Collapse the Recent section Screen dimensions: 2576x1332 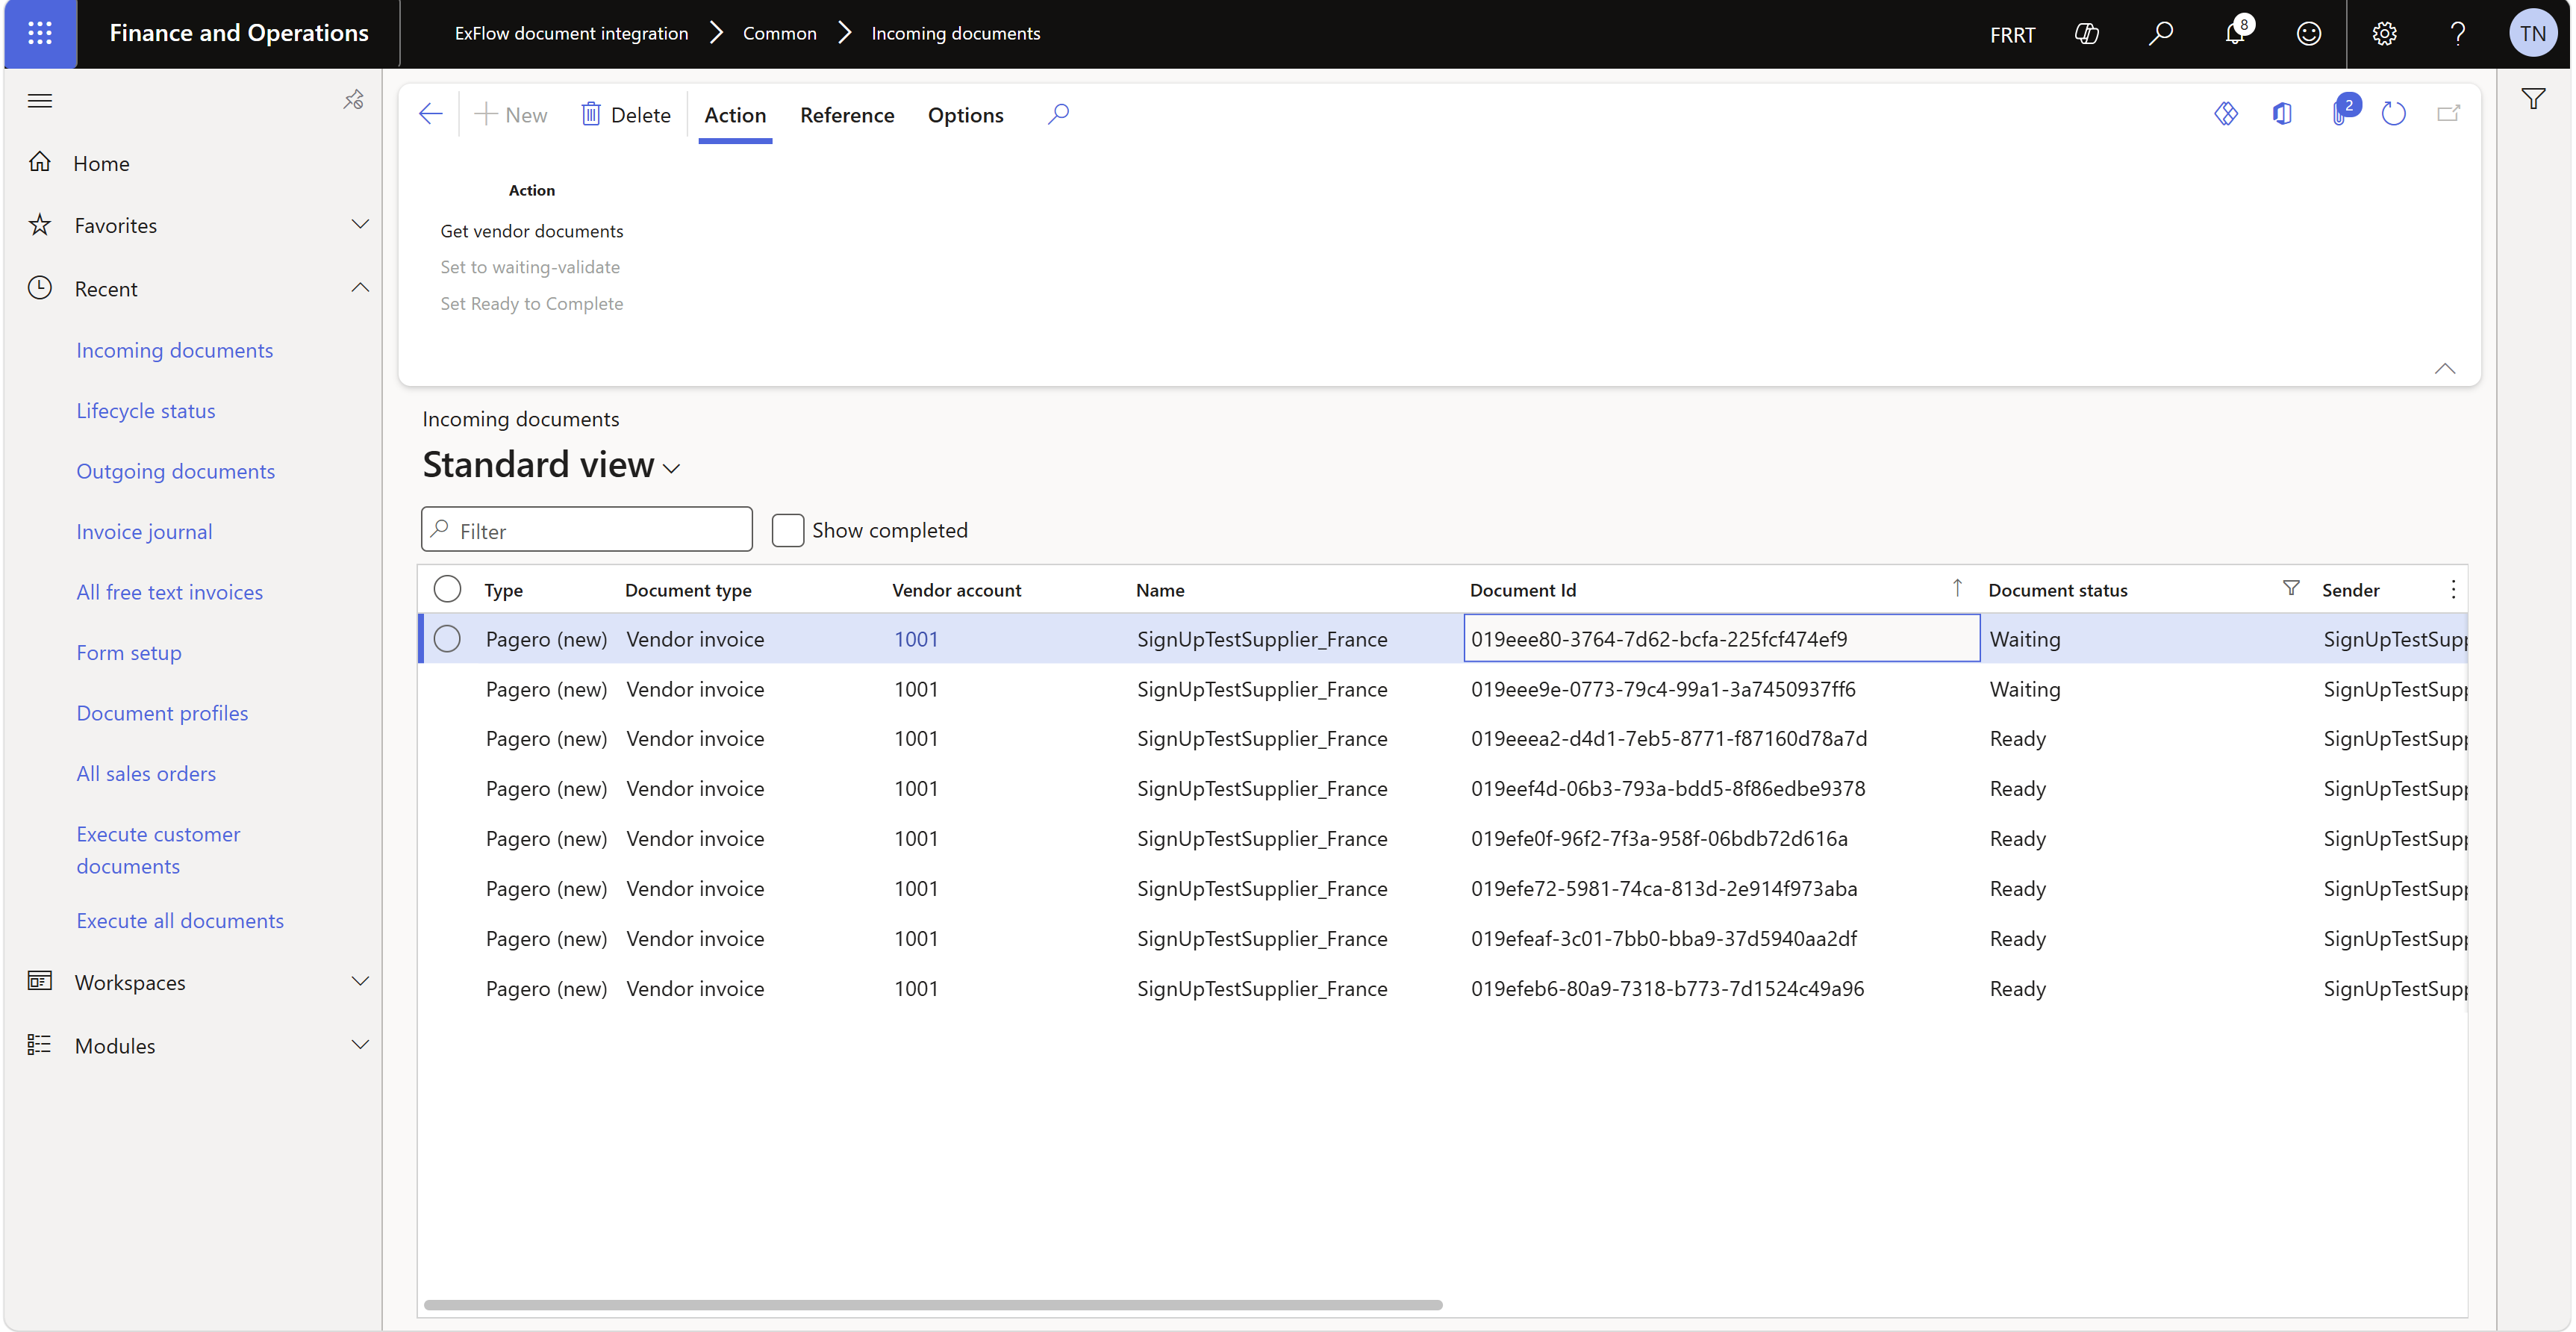[360, 288]
